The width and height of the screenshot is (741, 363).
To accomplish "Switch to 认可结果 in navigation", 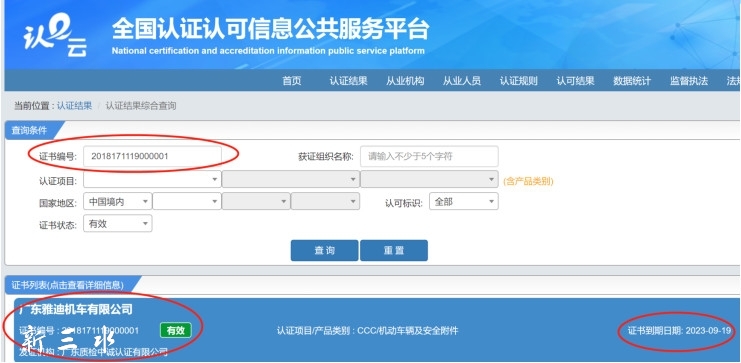I will point(575,81).
